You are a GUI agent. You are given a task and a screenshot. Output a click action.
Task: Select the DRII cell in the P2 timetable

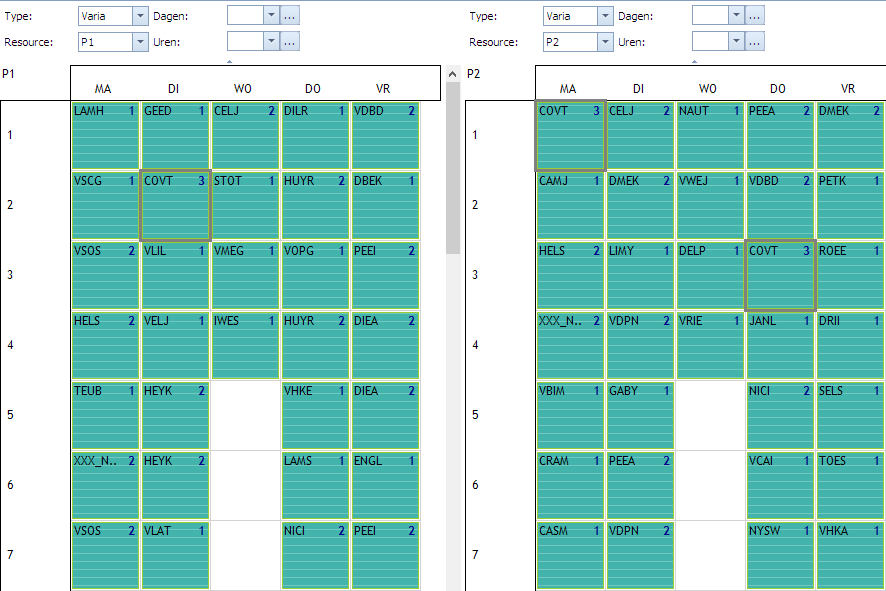(x=850, y=346)
